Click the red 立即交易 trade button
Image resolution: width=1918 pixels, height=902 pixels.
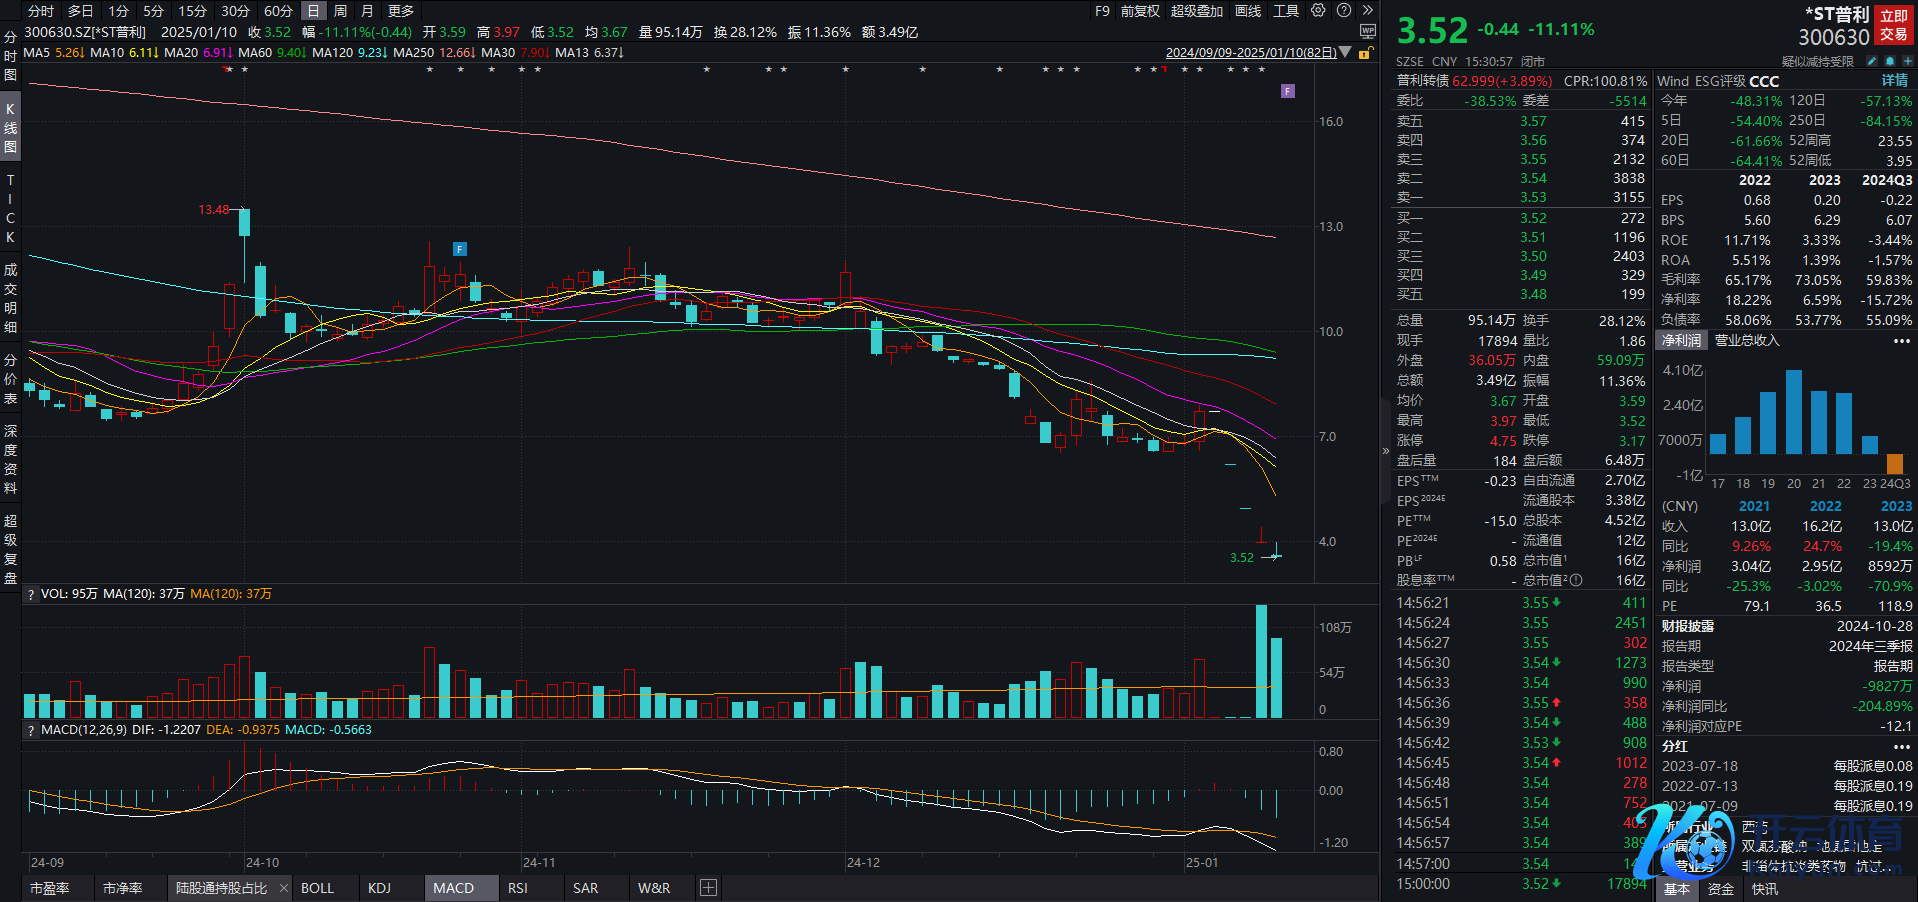[x=1893, y=25]
